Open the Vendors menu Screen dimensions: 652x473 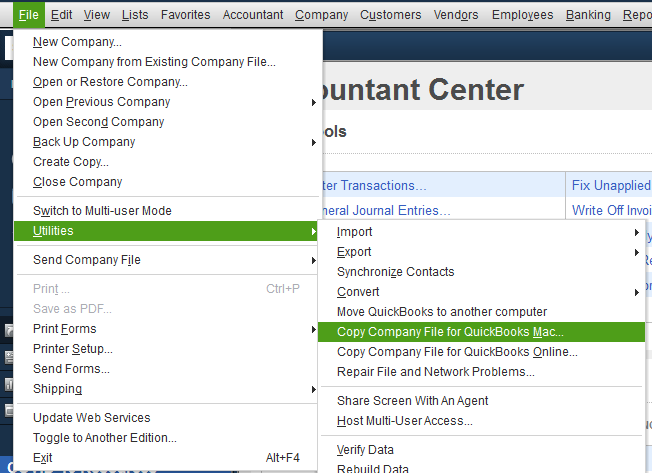coord(456,15)
